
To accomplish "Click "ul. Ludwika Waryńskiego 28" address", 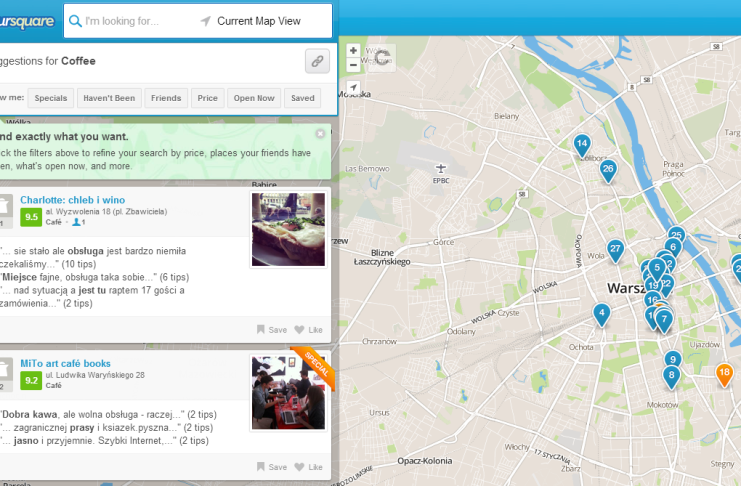I will 95,375.
